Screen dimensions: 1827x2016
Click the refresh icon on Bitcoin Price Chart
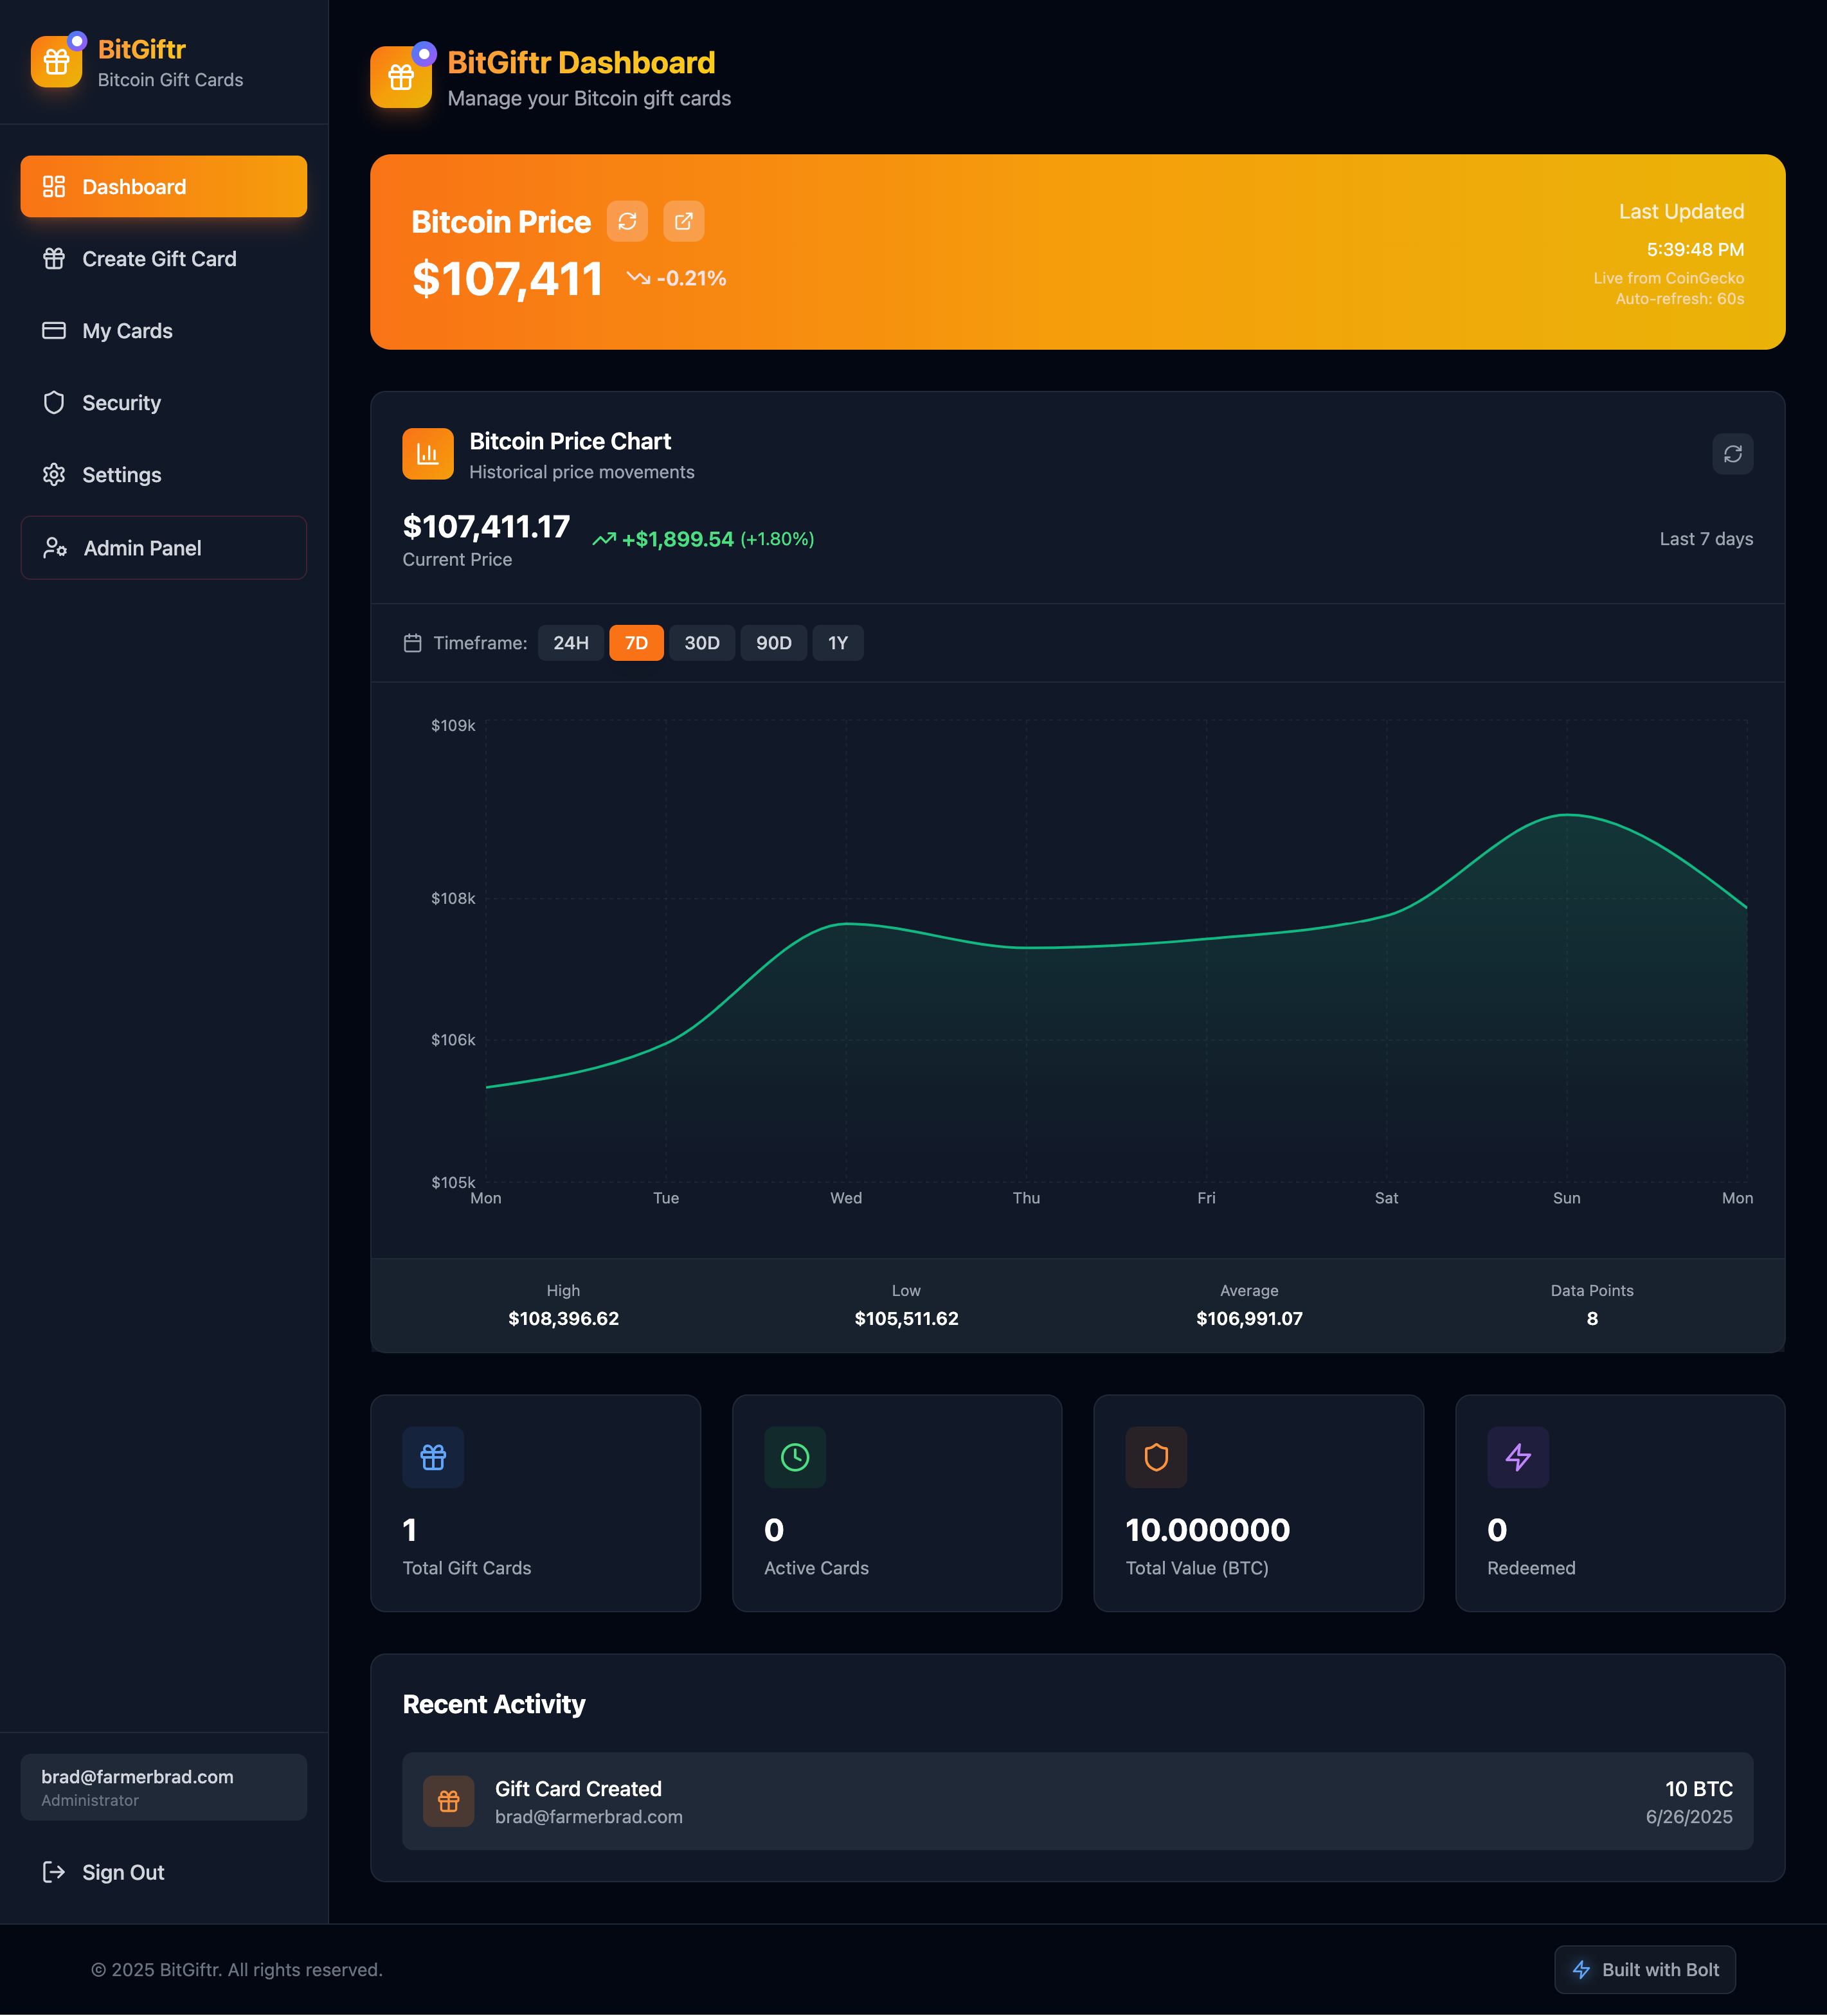click(1732, 454)
